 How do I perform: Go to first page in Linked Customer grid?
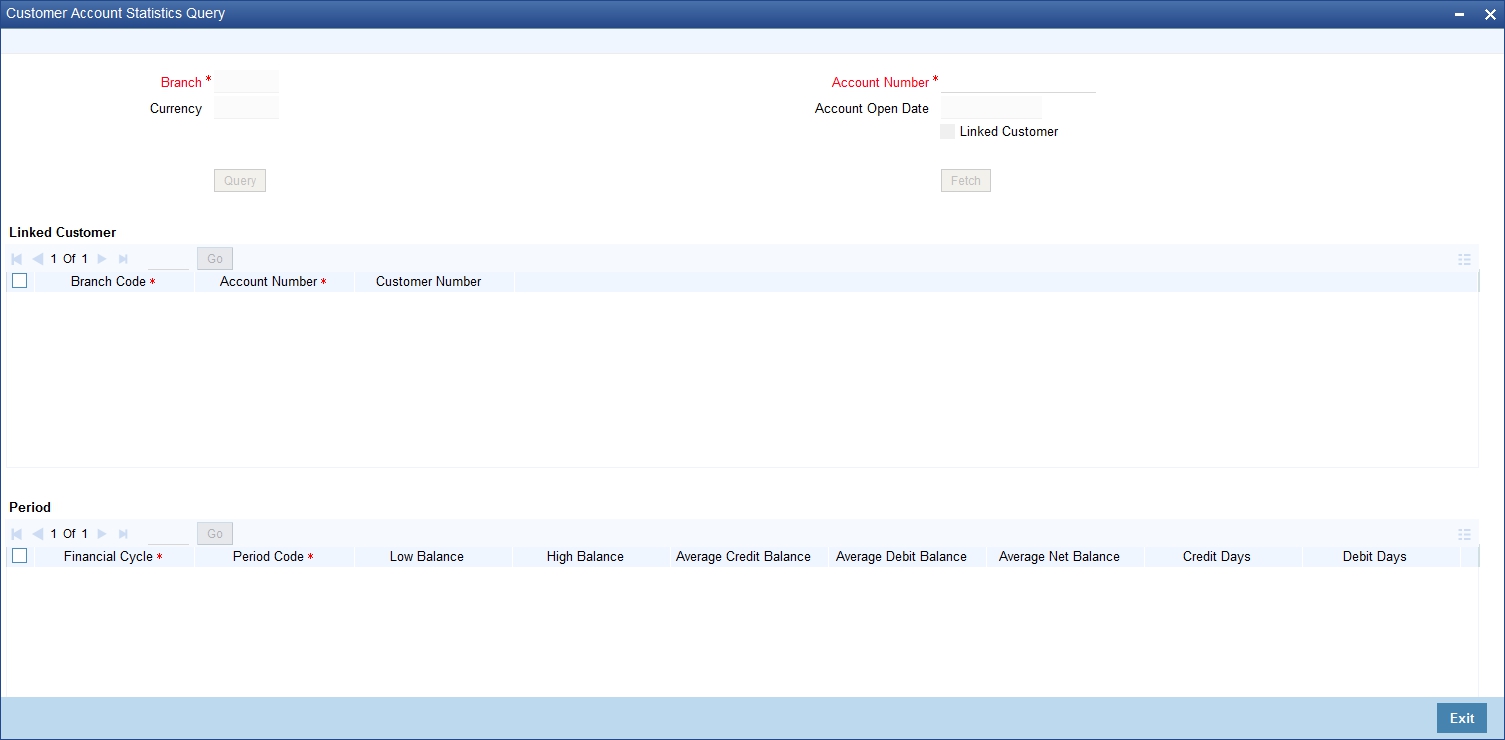click(x=17, y=259)
